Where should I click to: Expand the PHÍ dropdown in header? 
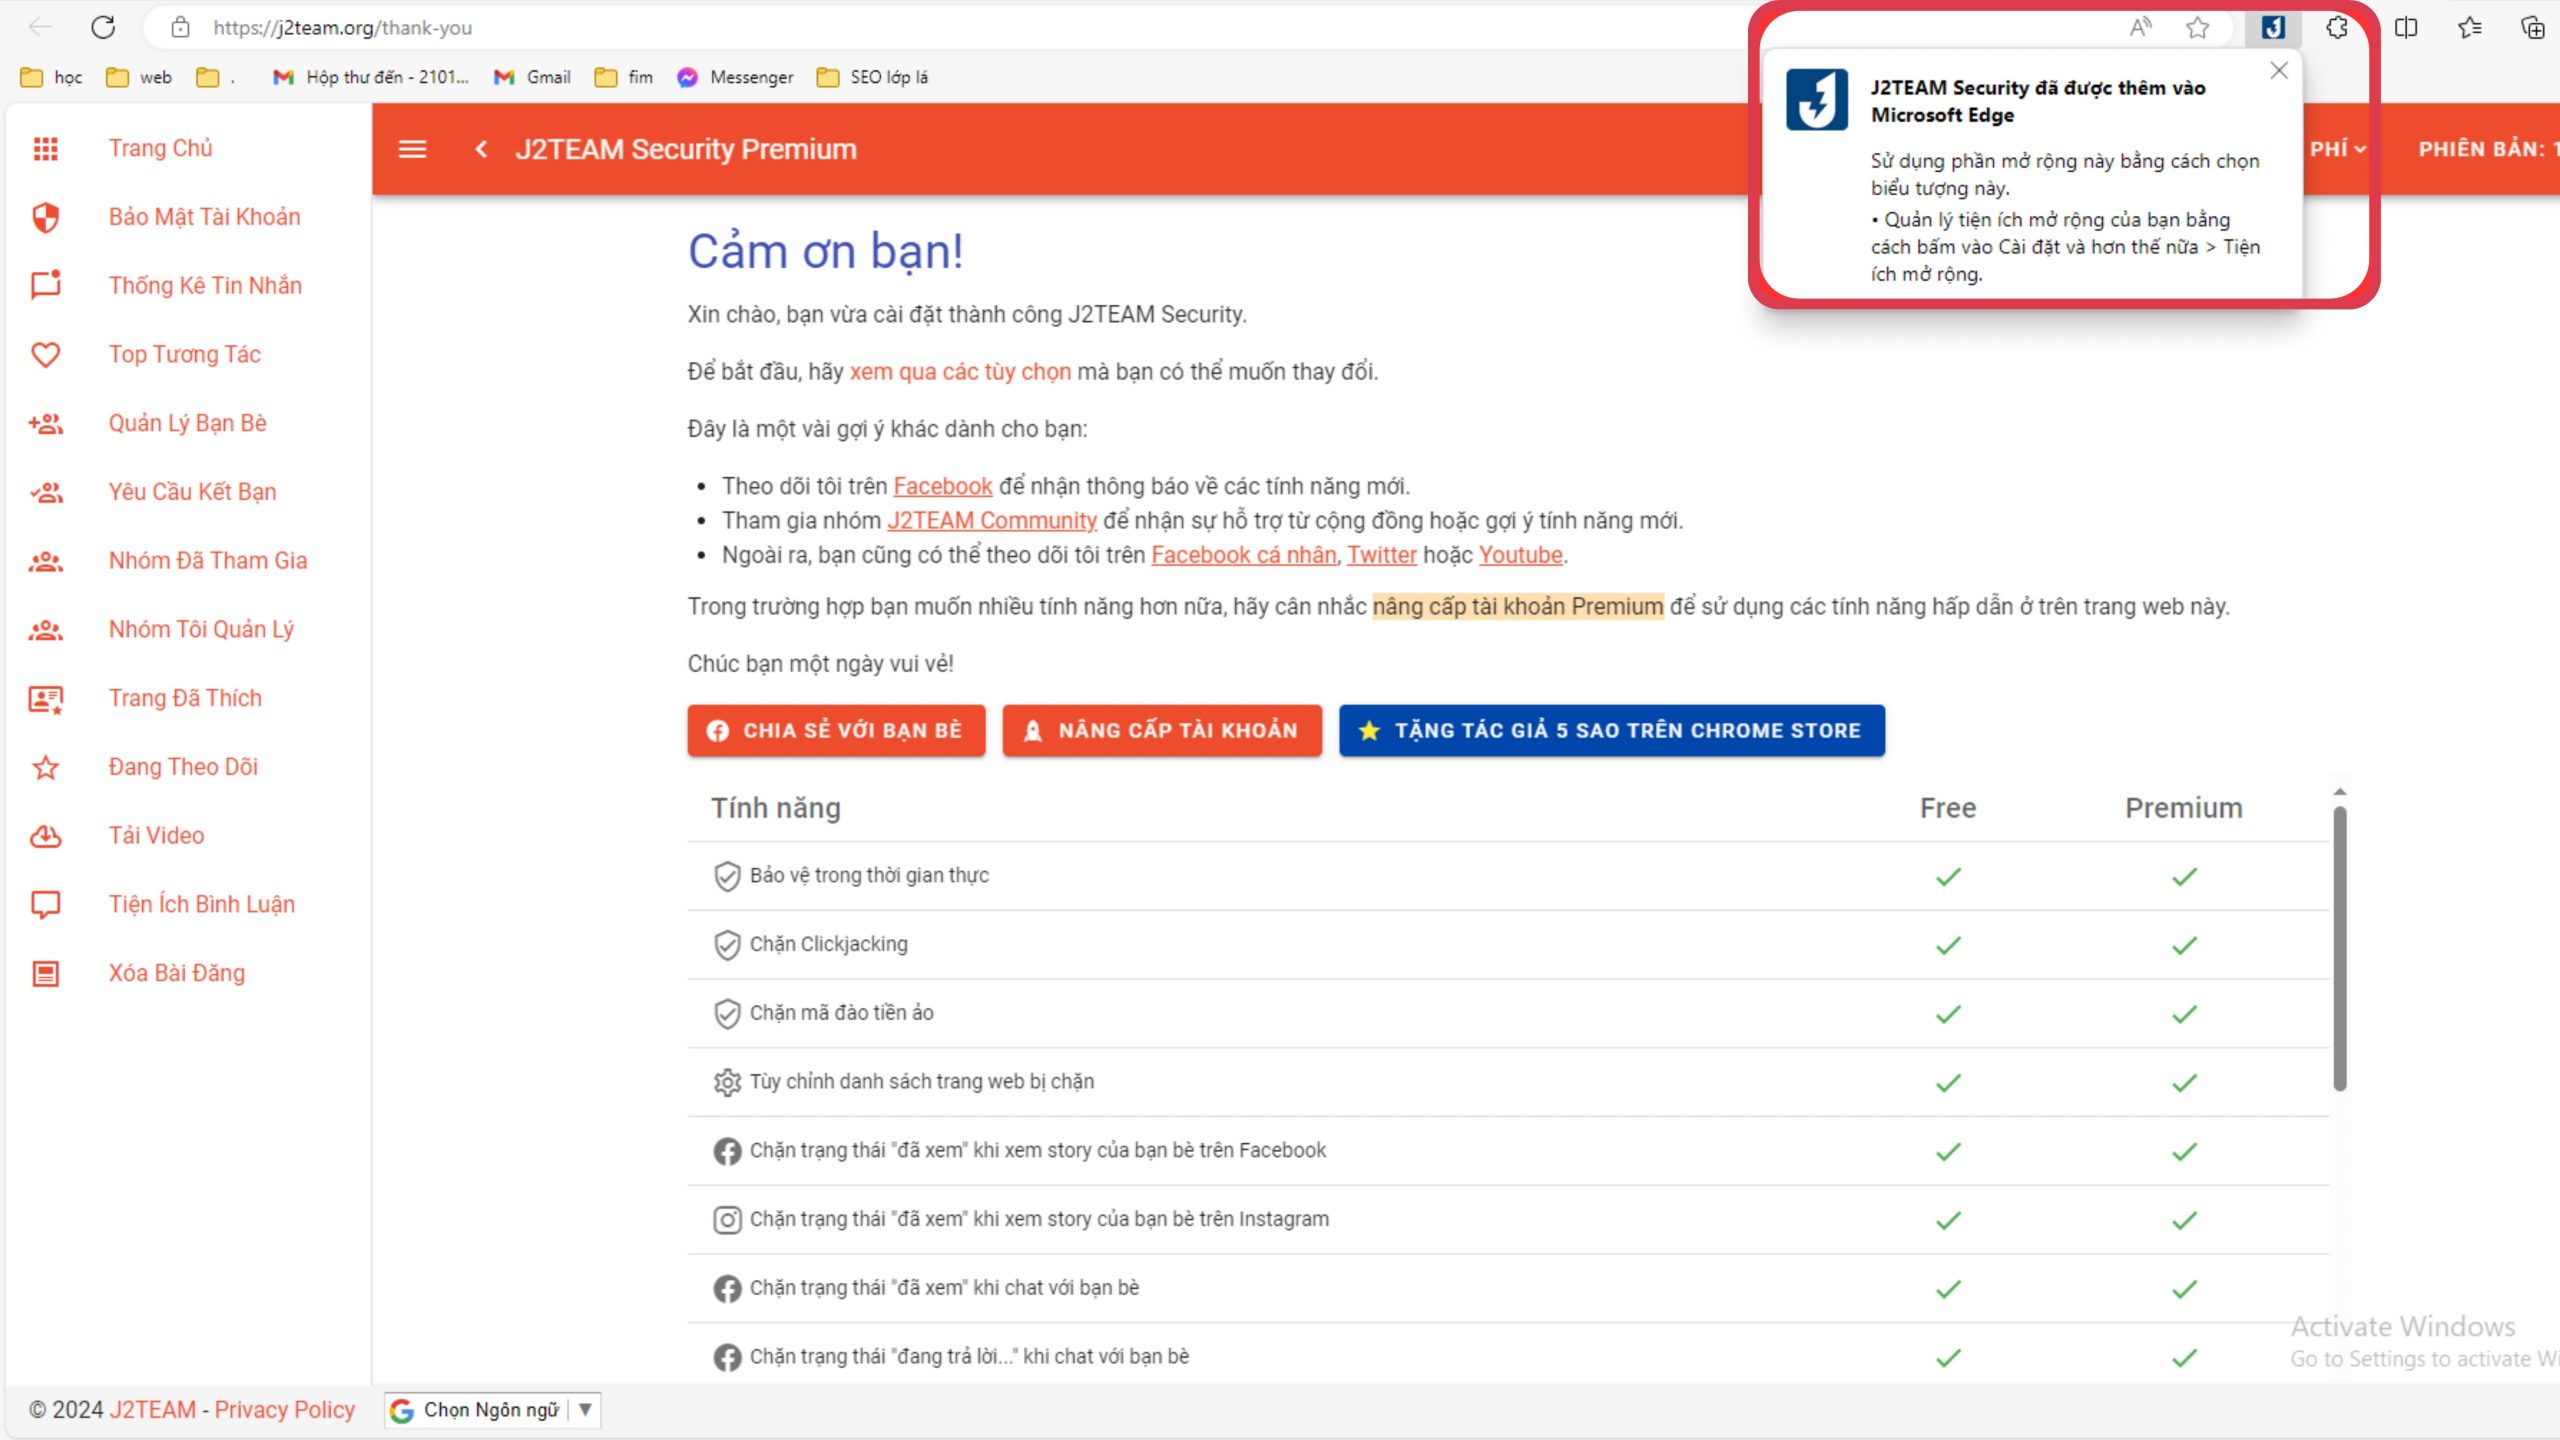(x=2338, y=149)
